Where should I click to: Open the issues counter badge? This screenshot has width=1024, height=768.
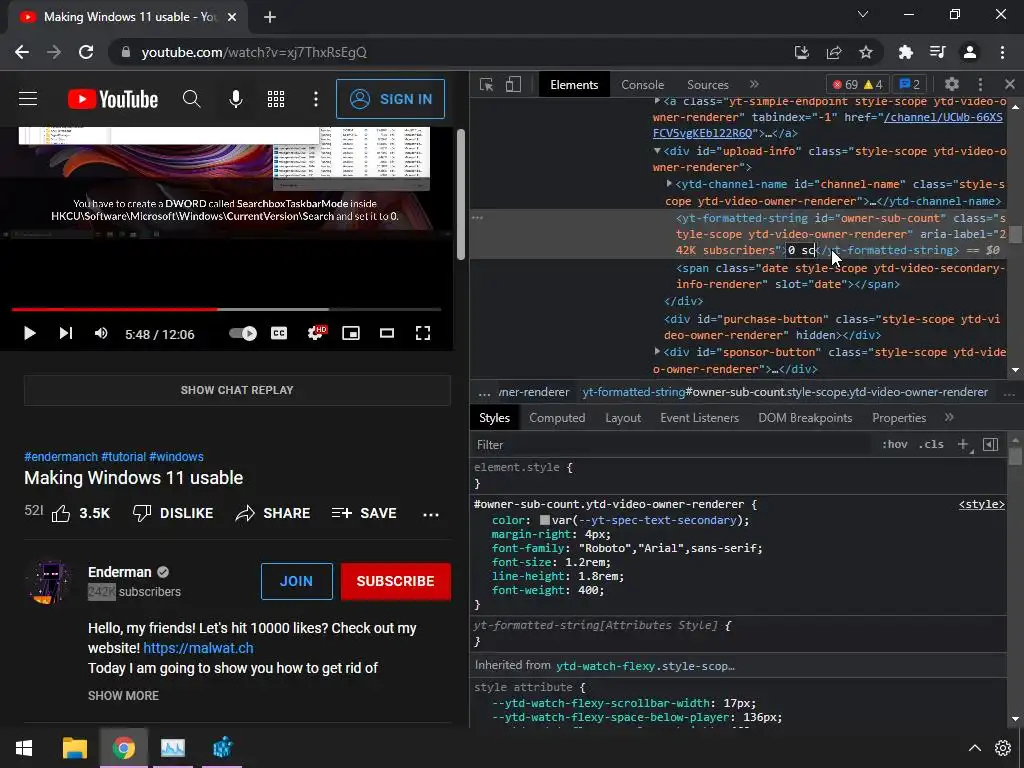coord(910,85)
